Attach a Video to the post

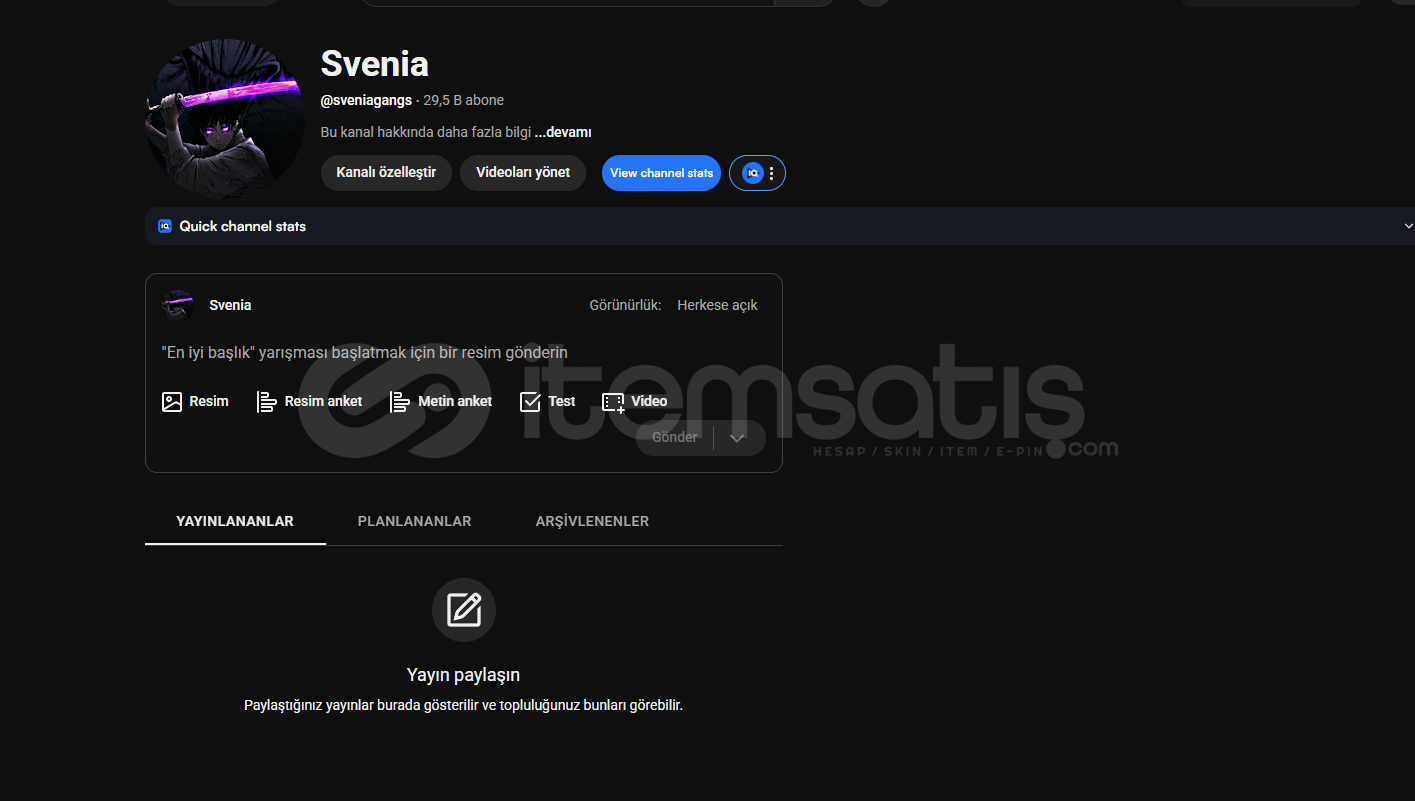click(x=635, y=401)
